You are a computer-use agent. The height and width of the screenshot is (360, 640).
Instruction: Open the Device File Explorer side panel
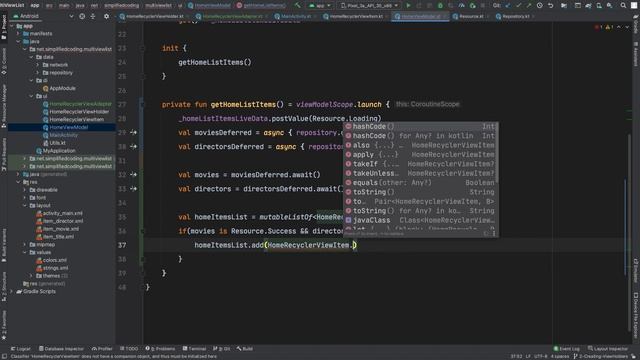636,315
